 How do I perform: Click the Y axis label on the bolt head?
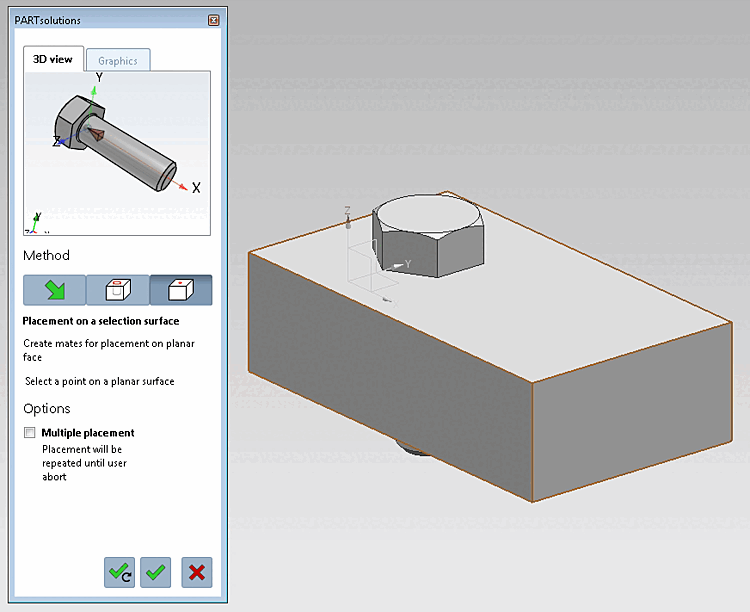pos(408,264)
